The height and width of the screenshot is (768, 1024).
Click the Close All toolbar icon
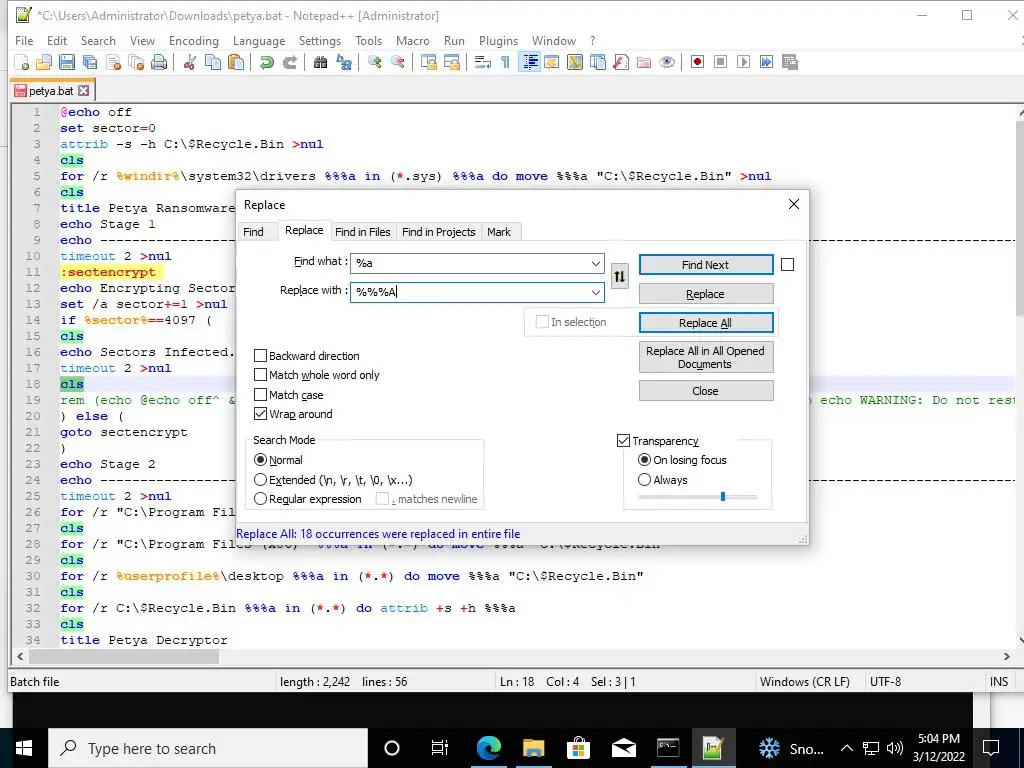pos(136,63)
